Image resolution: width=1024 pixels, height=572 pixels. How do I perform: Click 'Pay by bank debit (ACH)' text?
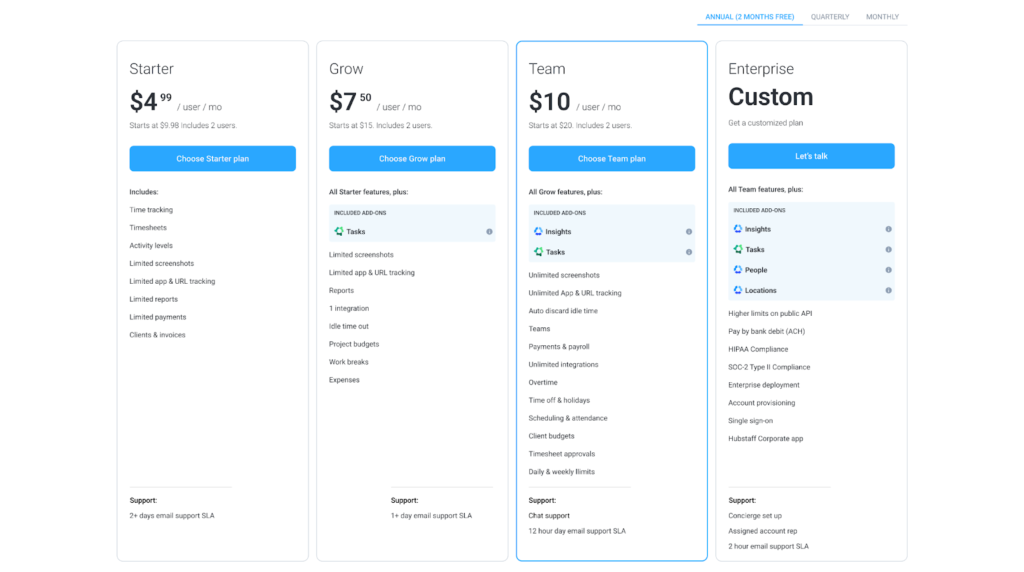tap(767, 332)
